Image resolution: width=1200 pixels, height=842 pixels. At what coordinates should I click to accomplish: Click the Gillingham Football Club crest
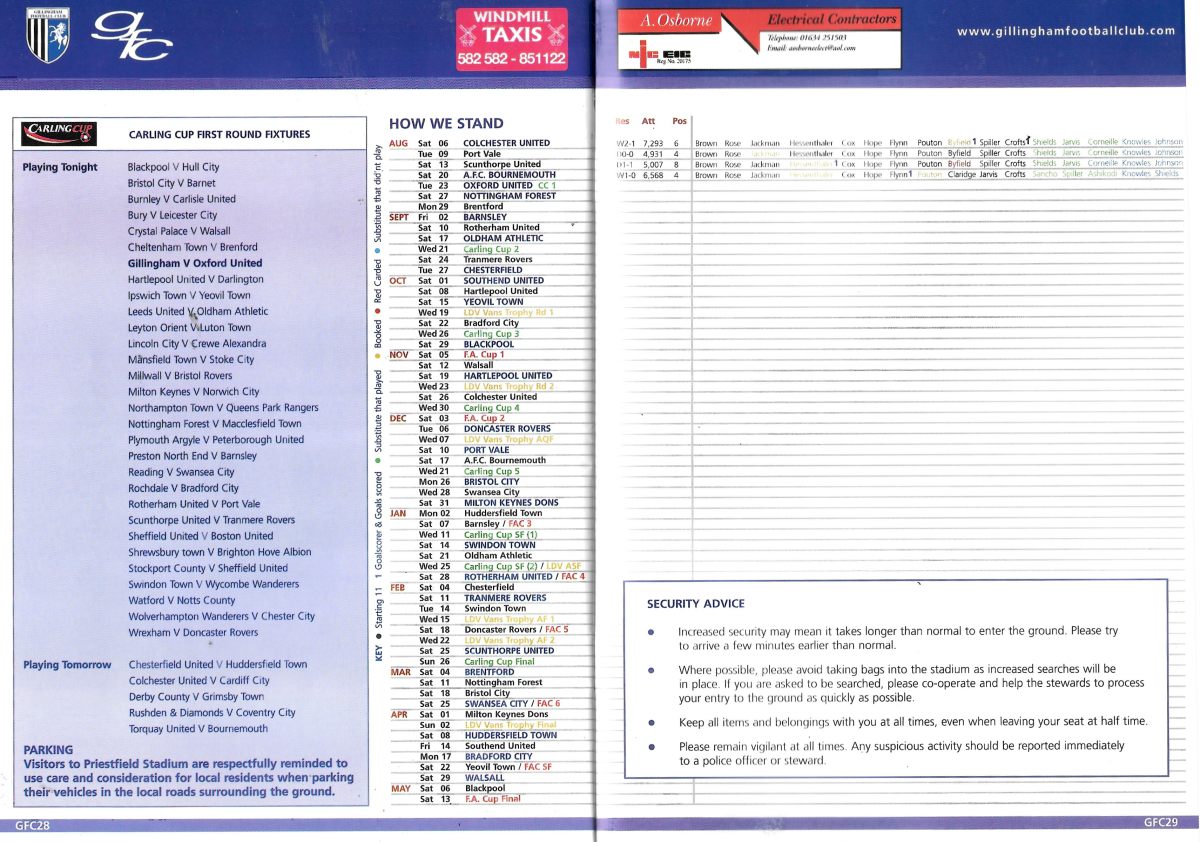(x=48, y=35)
